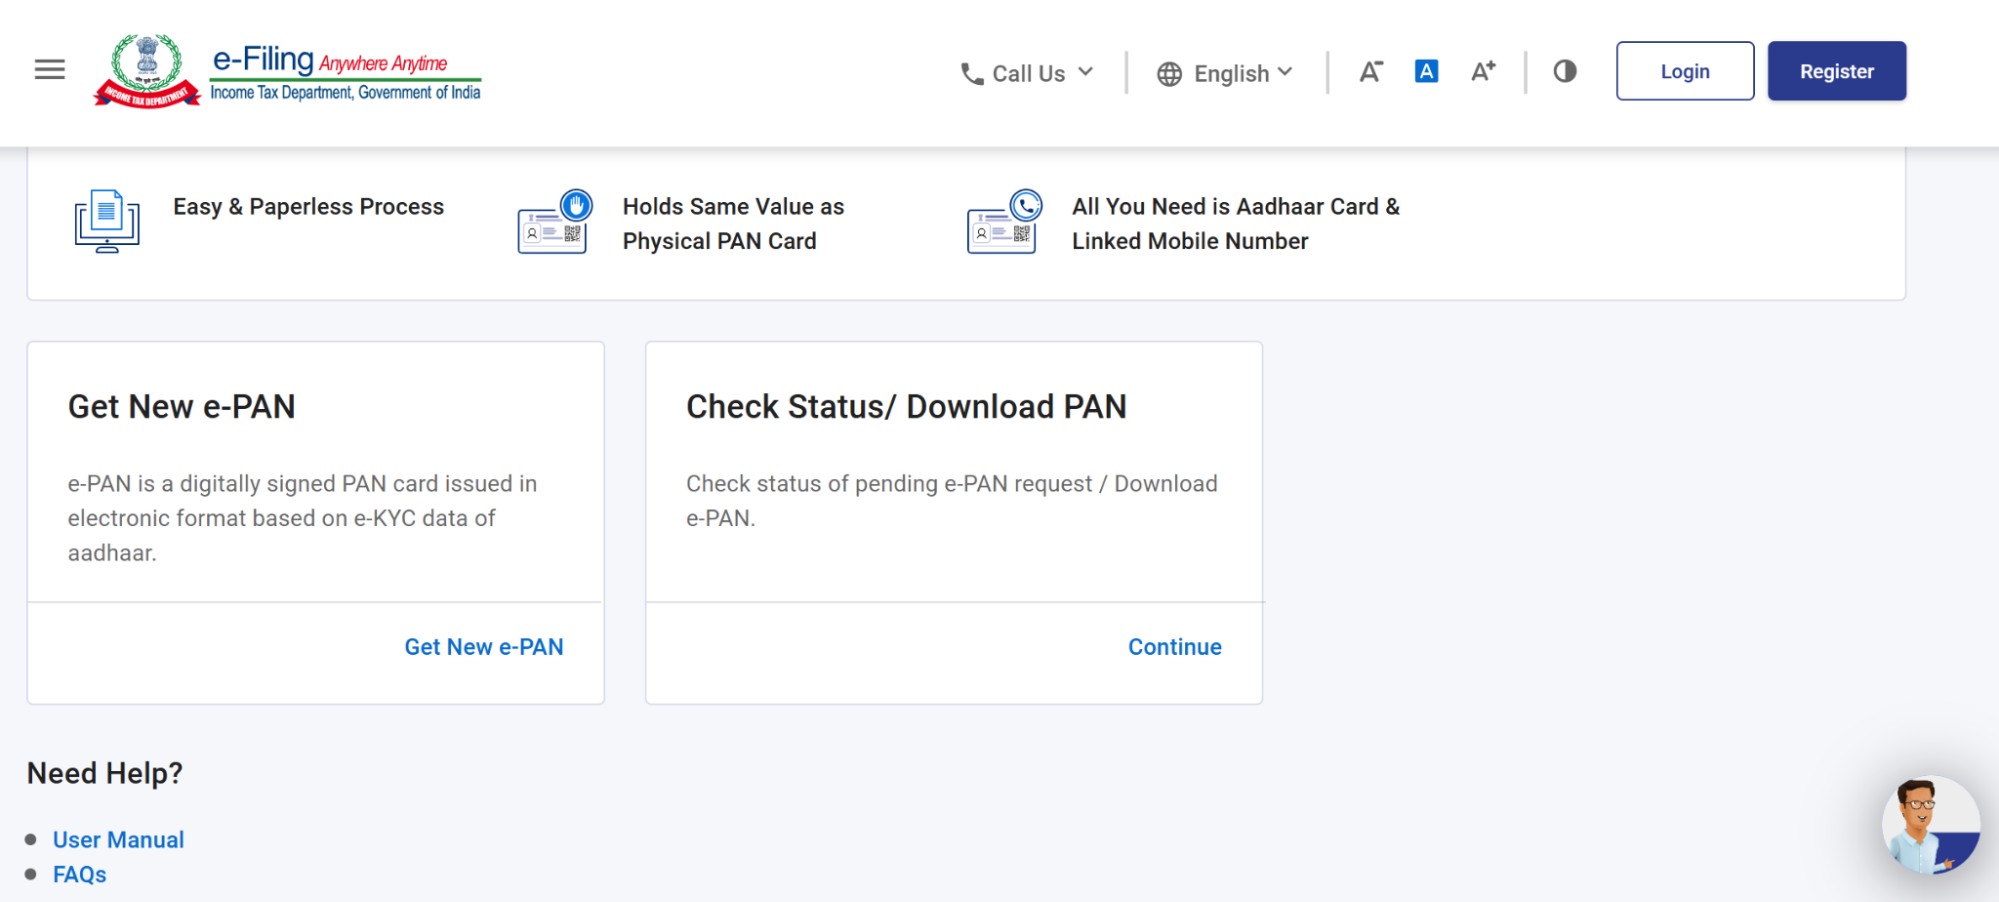Click the 'Get New e-PAN' card heading

[x=181, y=407]
